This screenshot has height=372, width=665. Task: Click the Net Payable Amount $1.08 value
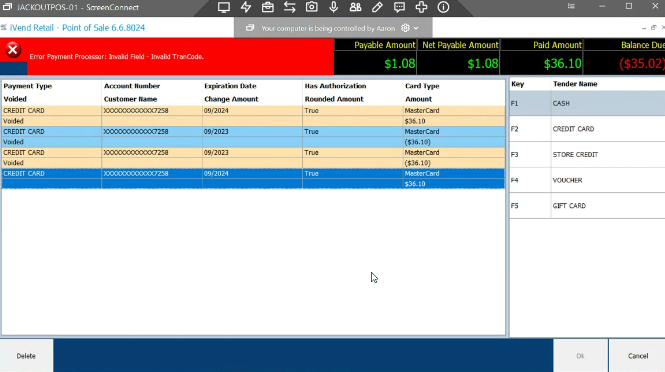[483, 64]
